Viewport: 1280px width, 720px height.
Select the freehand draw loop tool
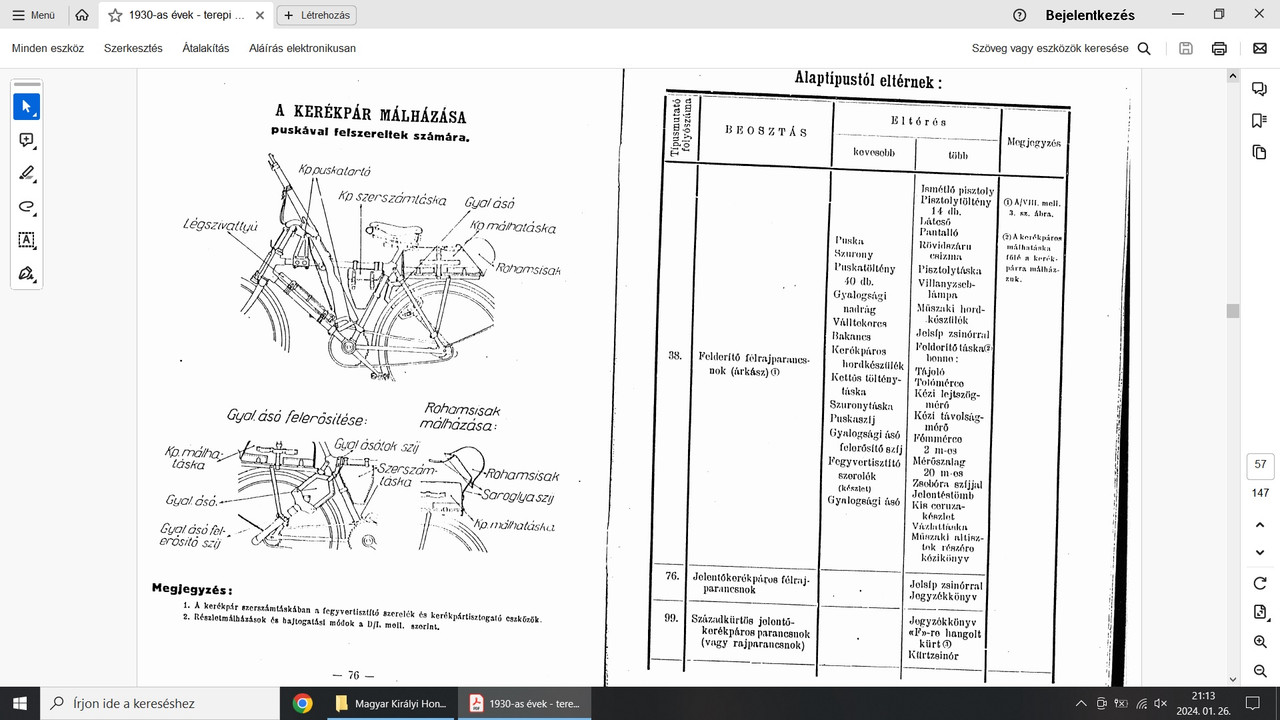[26, 206]
